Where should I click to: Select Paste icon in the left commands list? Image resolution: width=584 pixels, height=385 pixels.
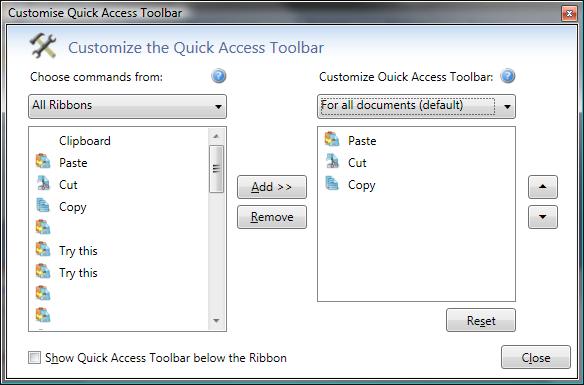click(43, 162)
